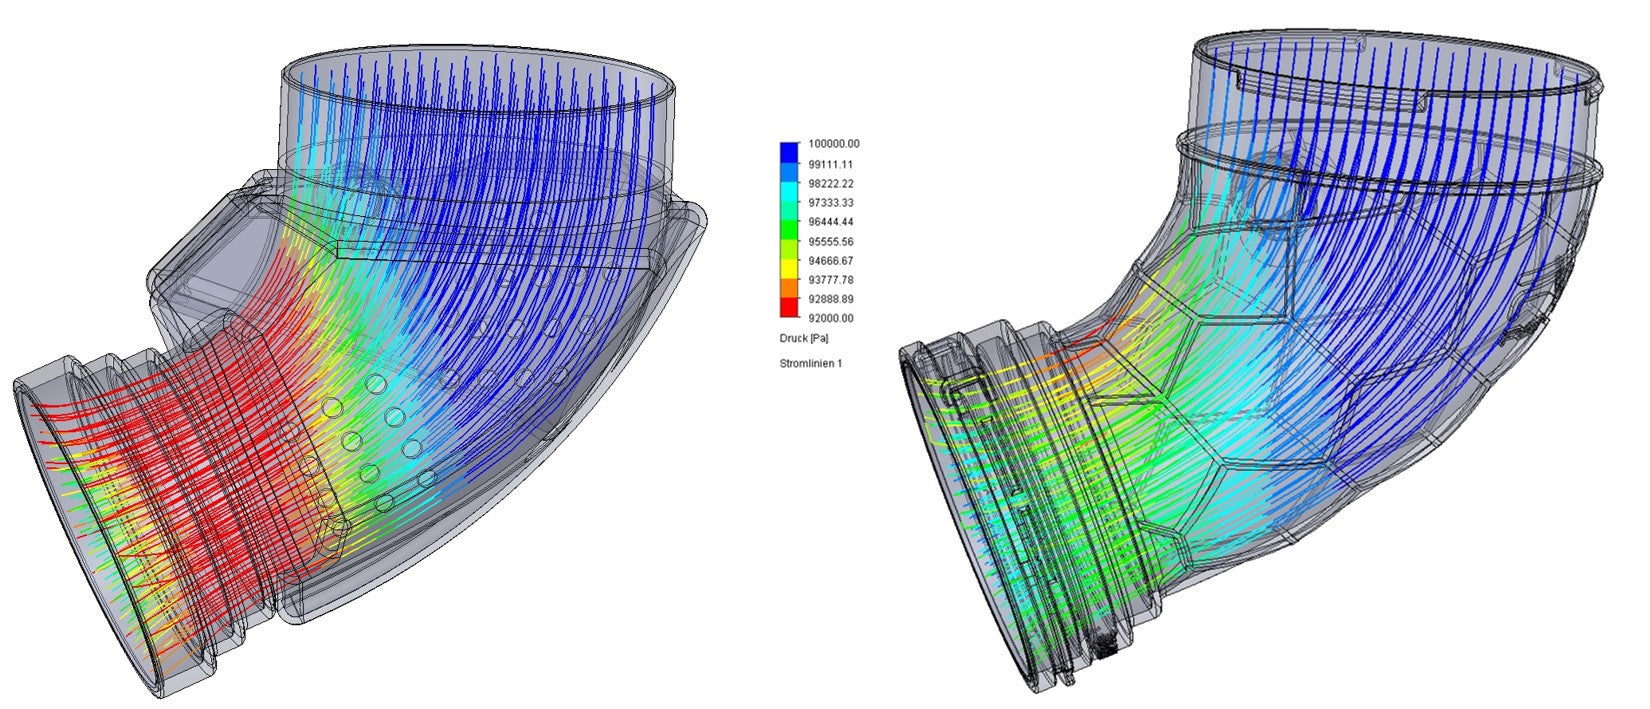The image size is (1650, 709).
Task: Click the Druck [Pa] legend title
Action: click(803, 338)
